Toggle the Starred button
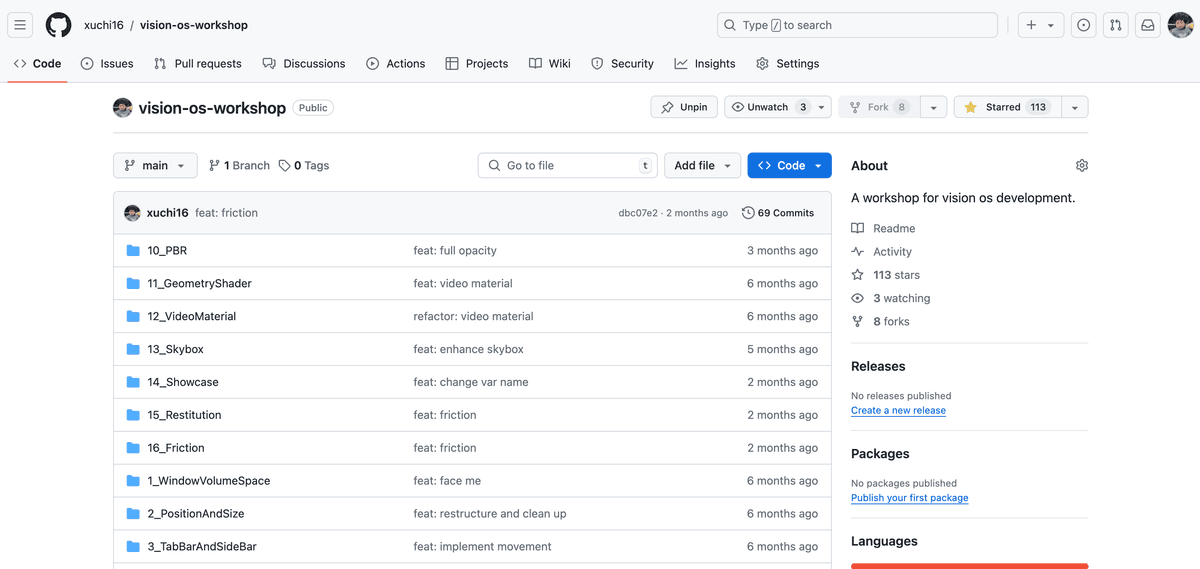1200x569 pixels. point(1007,107)
